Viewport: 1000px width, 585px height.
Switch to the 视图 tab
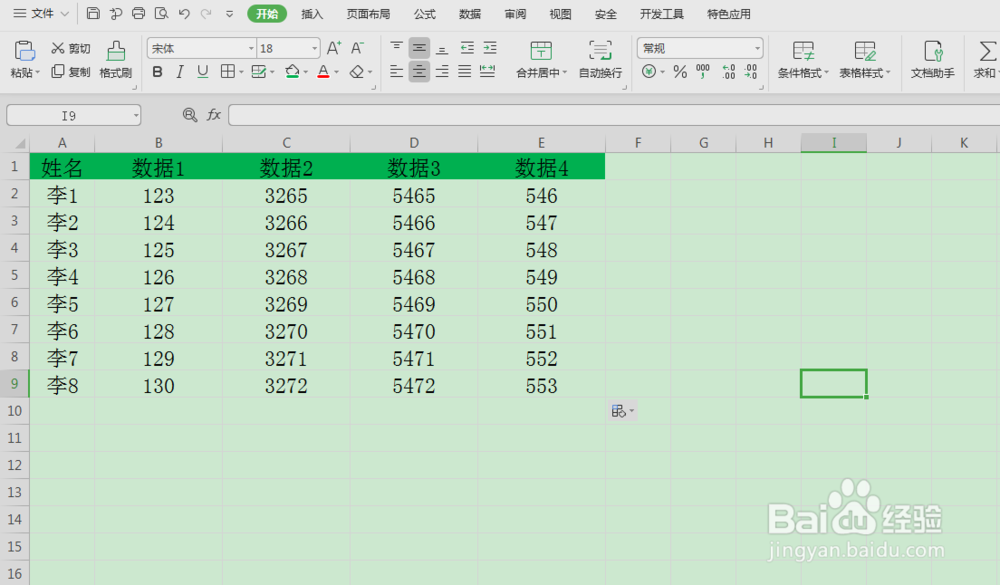tap(560, 14)
